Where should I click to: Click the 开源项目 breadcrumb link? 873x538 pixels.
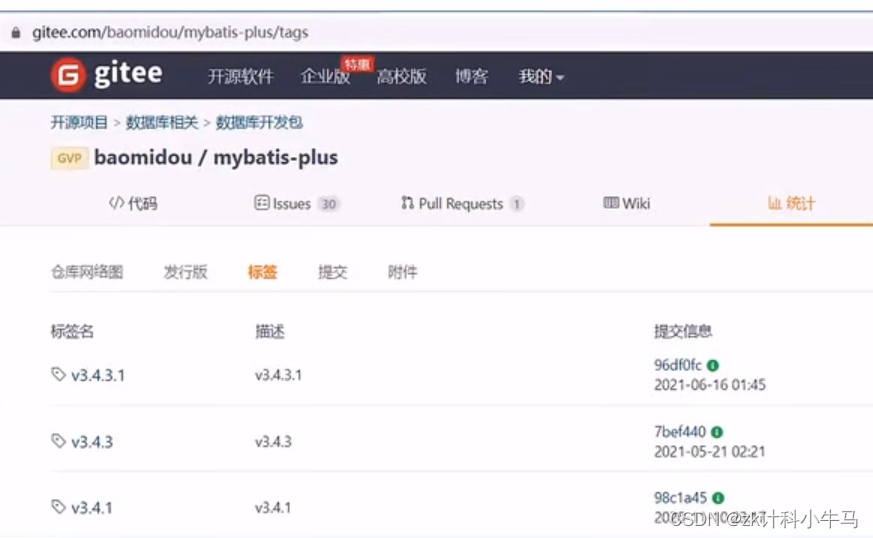tap(79, 123)
